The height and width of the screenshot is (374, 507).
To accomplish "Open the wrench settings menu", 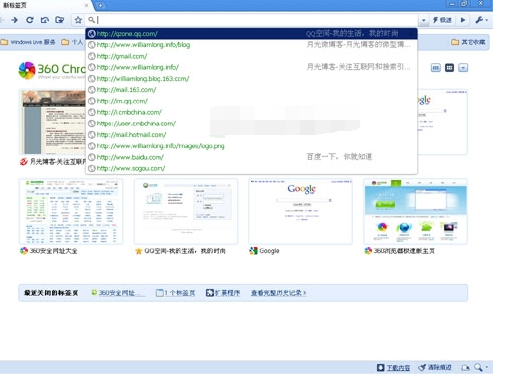I will click(481, 20).
